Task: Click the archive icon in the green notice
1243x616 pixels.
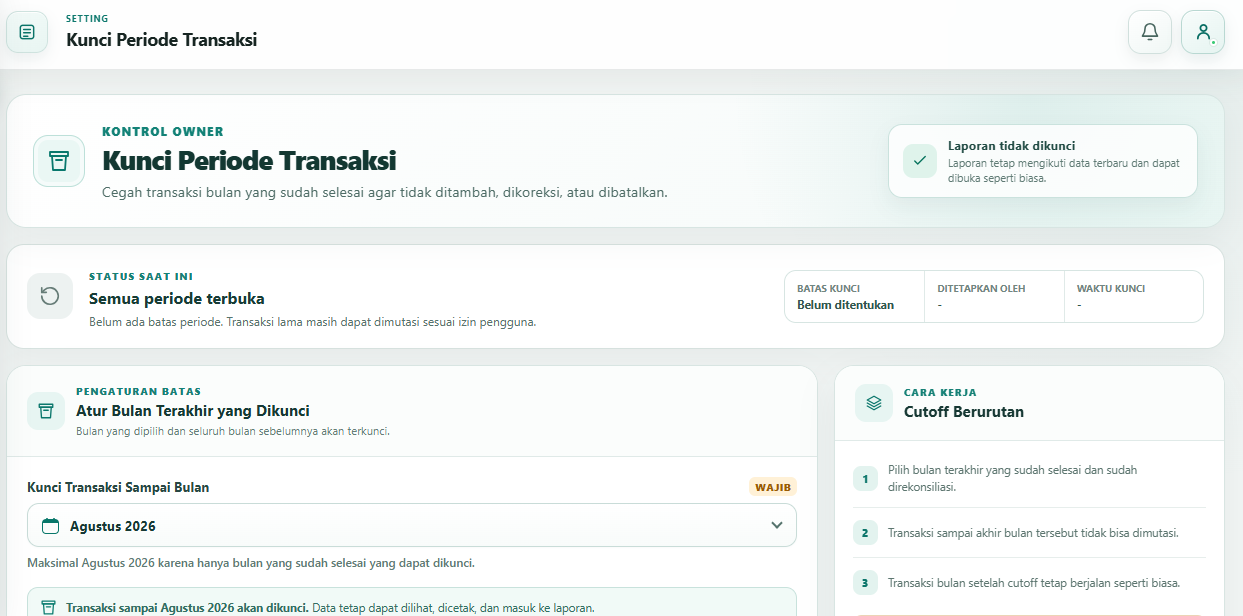Action: (48, 607)
